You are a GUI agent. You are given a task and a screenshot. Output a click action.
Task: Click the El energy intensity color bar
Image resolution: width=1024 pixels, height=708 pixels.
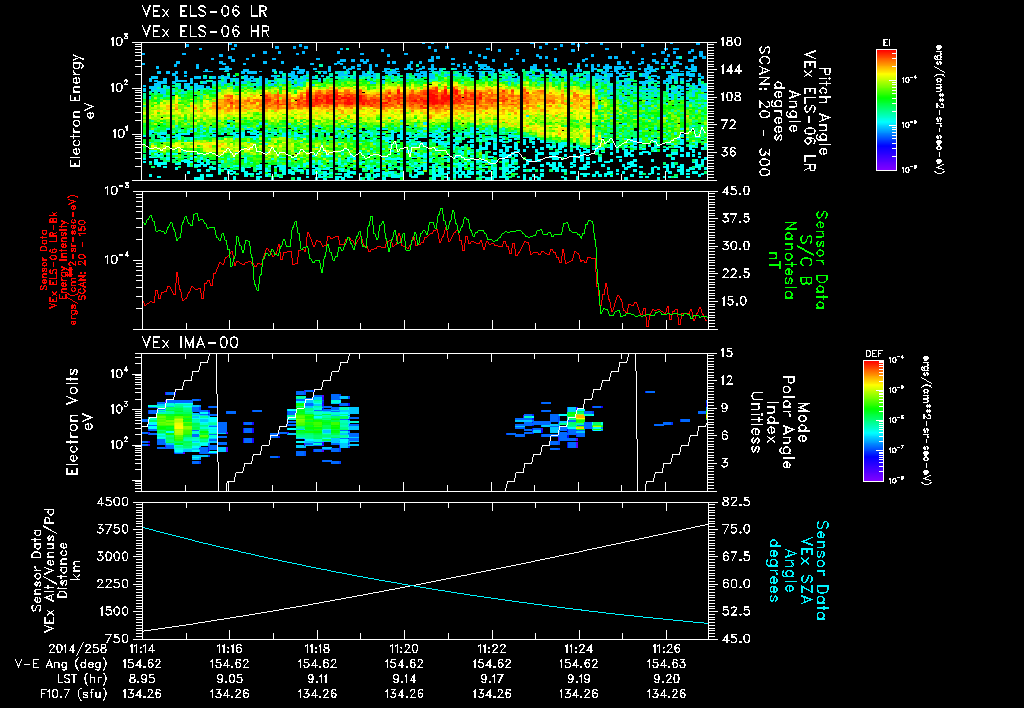pyautogui.click(x=886, y=110)
